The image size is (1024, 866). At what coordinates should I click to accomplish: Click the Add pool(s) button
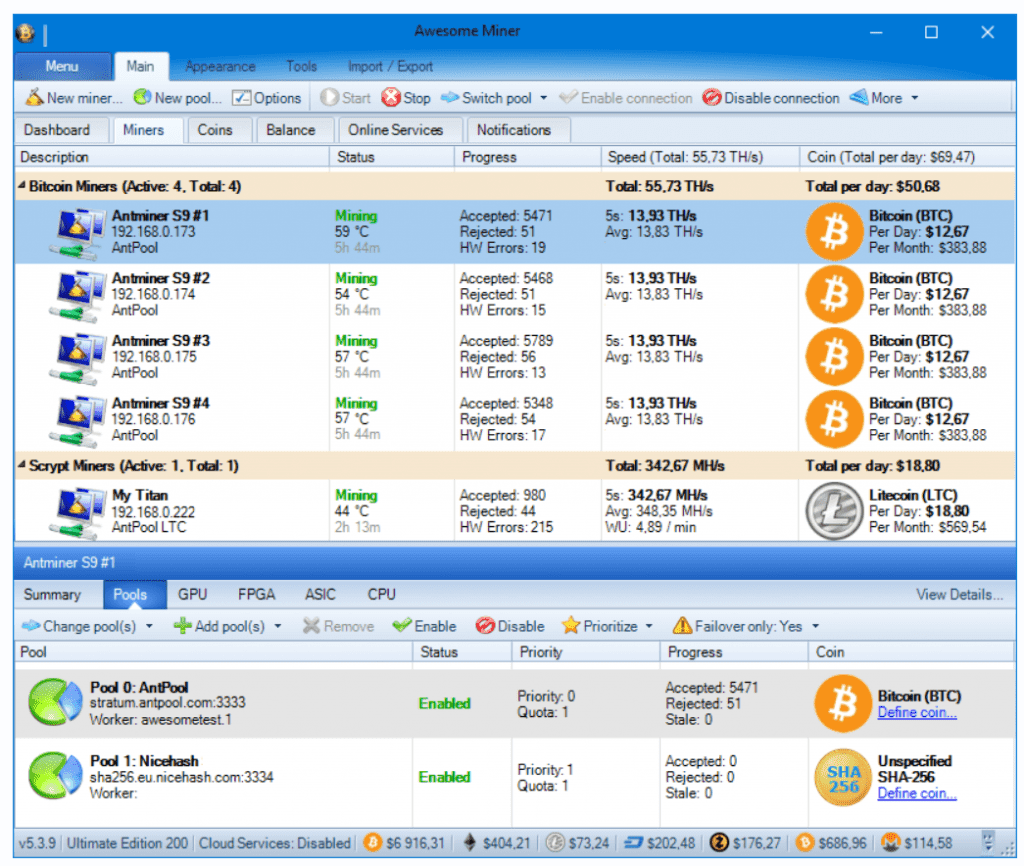[x=219, y=626]
